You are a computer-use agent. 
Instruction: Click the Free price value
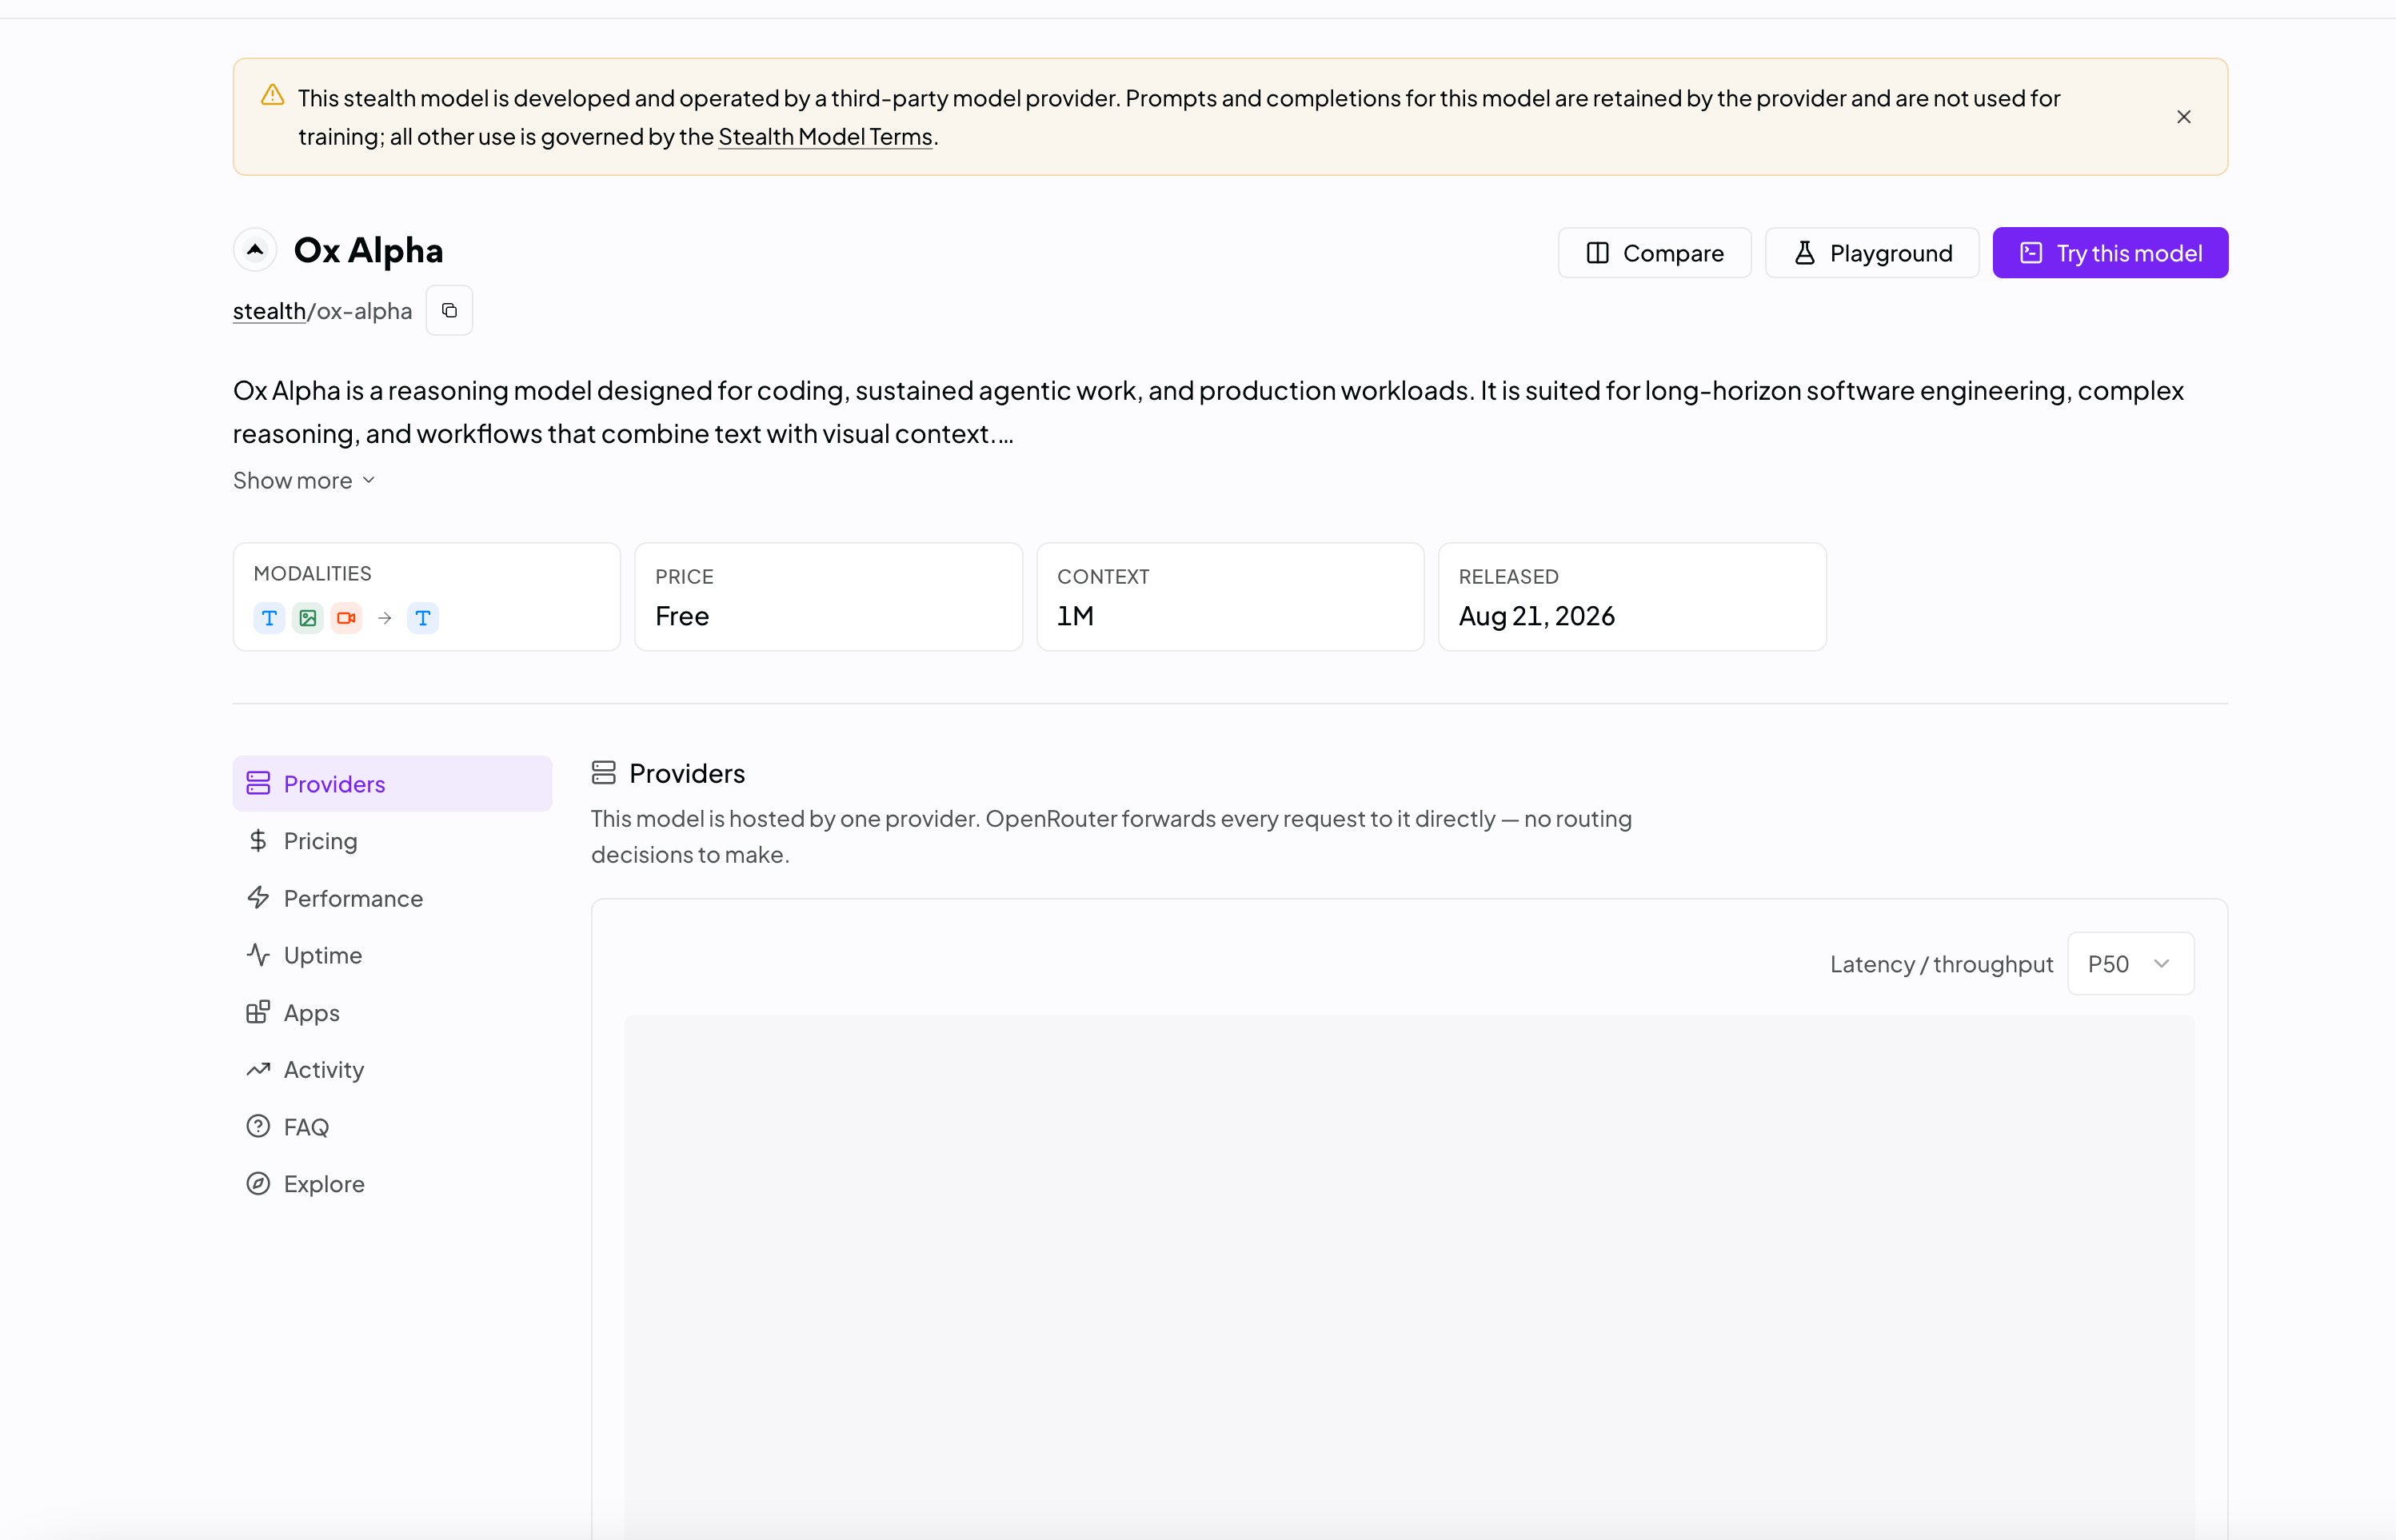point(682,616)
